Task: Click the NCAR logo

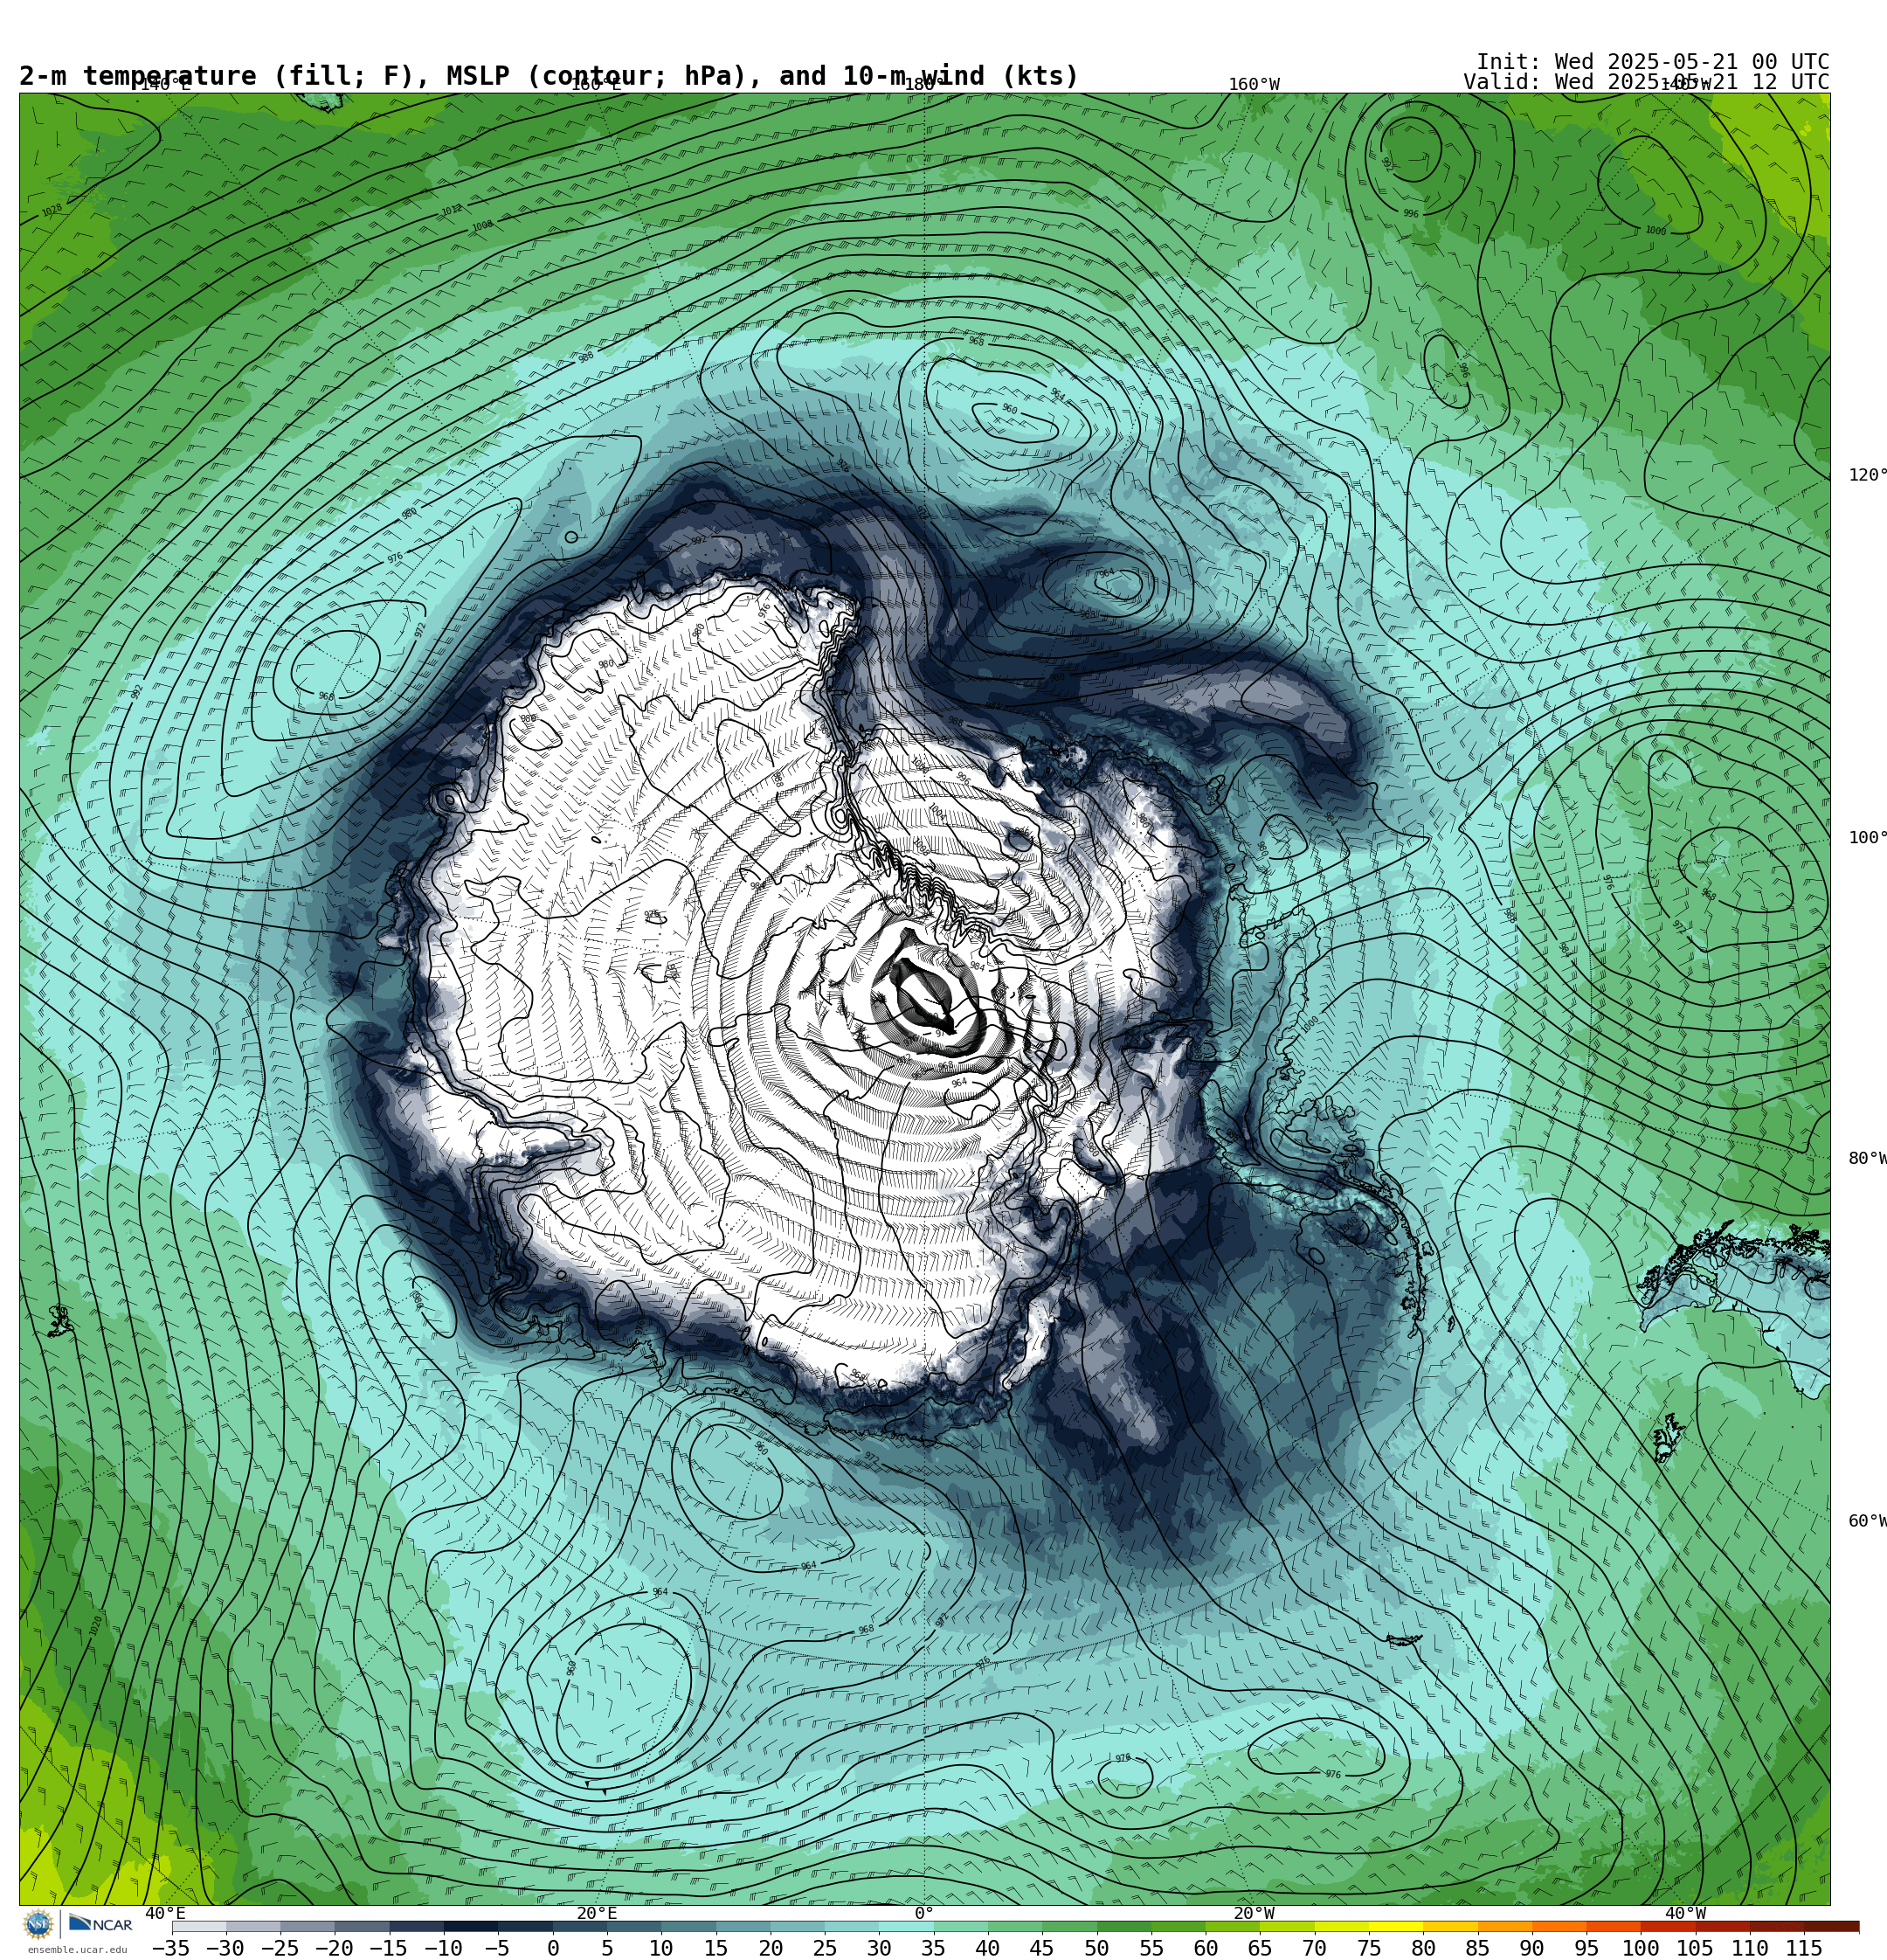Action: tap(100, 1924)
